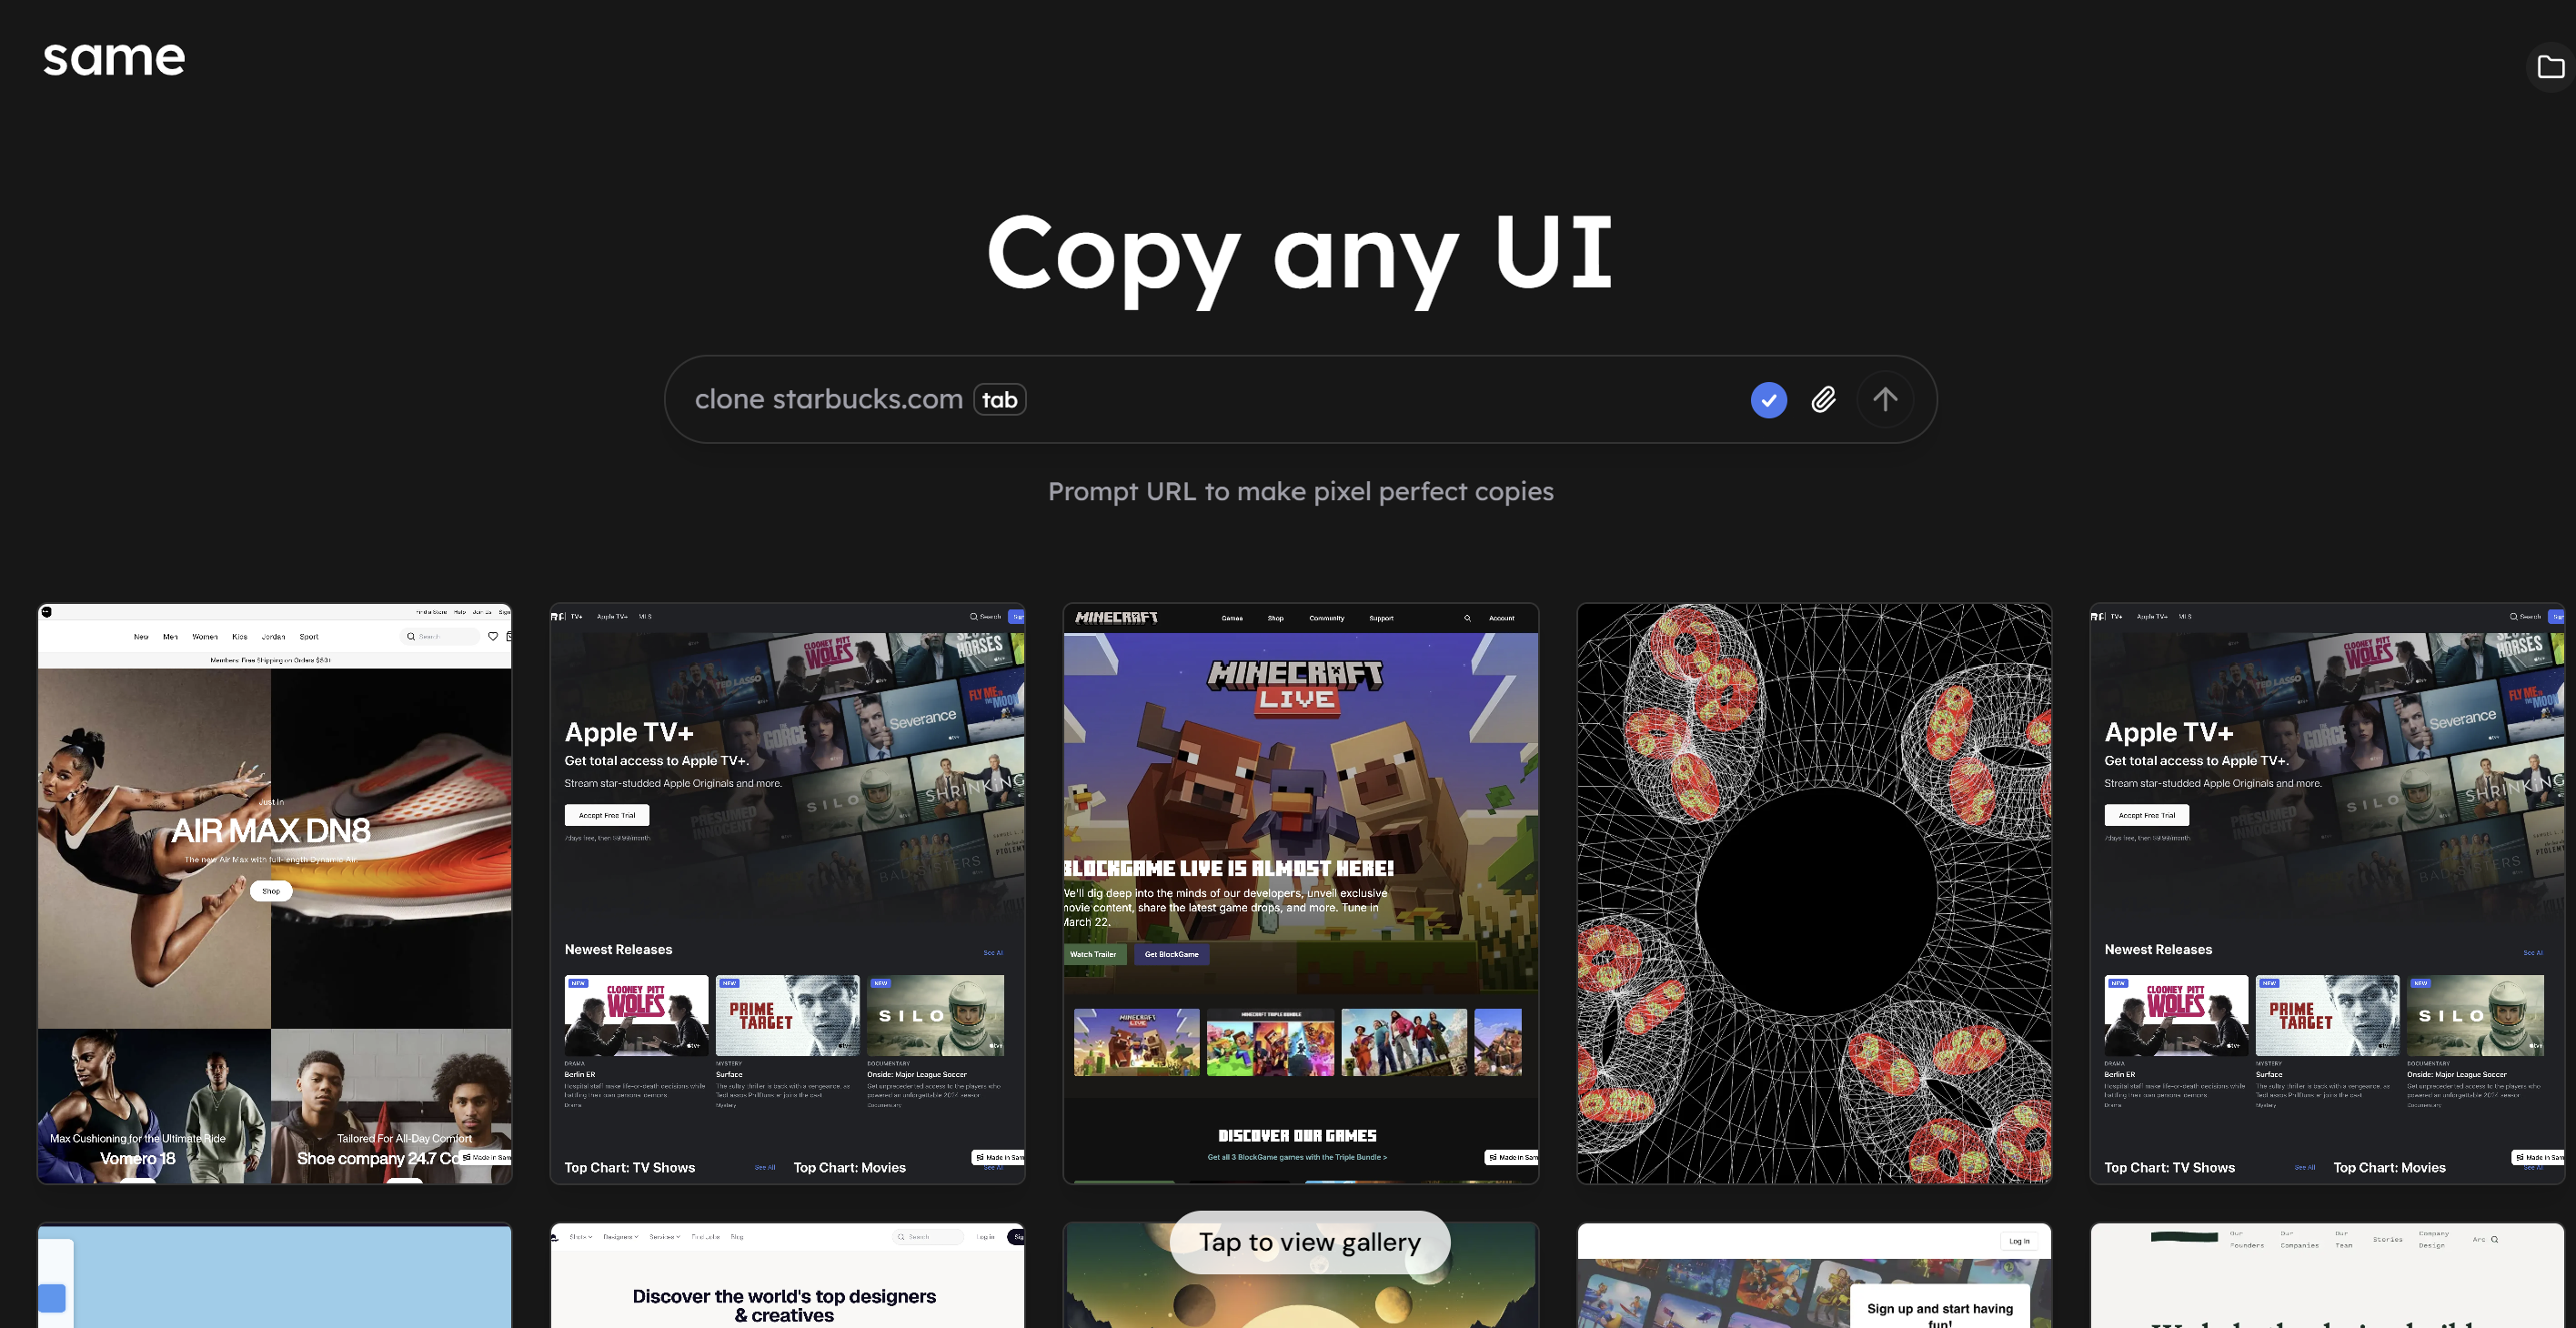This screenshot has height=1328, width=2576.
Task: Expand the Designers dropdown in the designers preview
Action: tap(620, 1237)
